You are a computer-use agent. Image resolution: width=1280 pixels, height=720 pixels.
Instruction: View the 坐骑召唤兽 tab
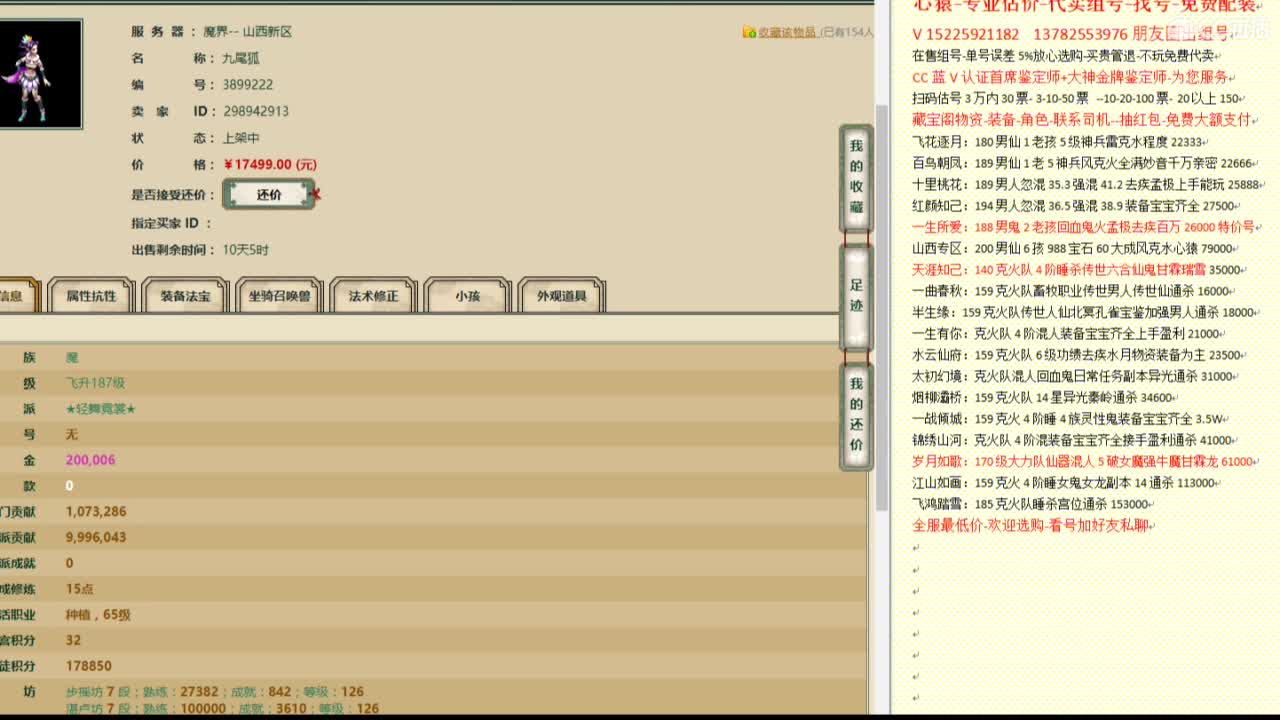278,296
